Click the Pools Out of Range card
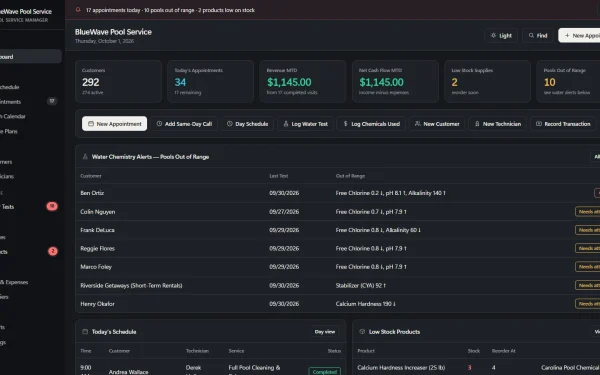Viewport: 600px width, 375px height. (x=568, y=81)
